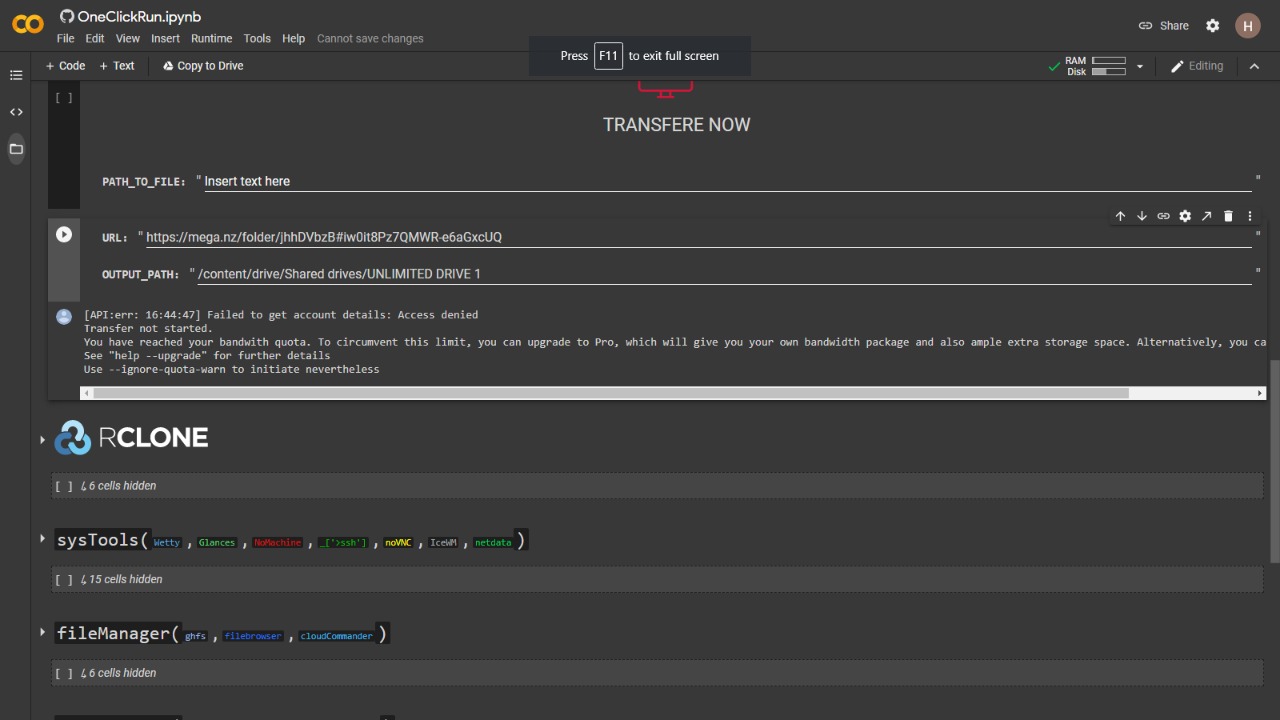
Task: Expand the sysTools section
Action: (x=42, y=539)
